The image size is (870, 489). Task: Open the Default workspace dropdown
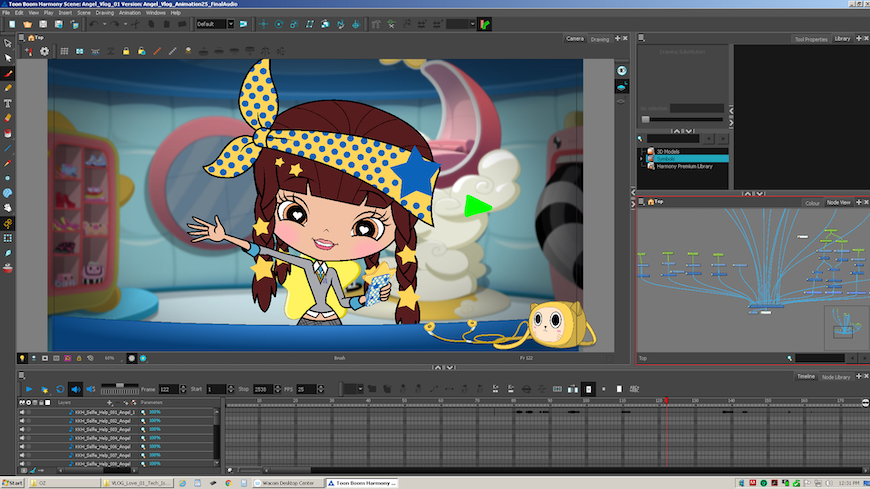pyautogui.click(x=231, y=24)
